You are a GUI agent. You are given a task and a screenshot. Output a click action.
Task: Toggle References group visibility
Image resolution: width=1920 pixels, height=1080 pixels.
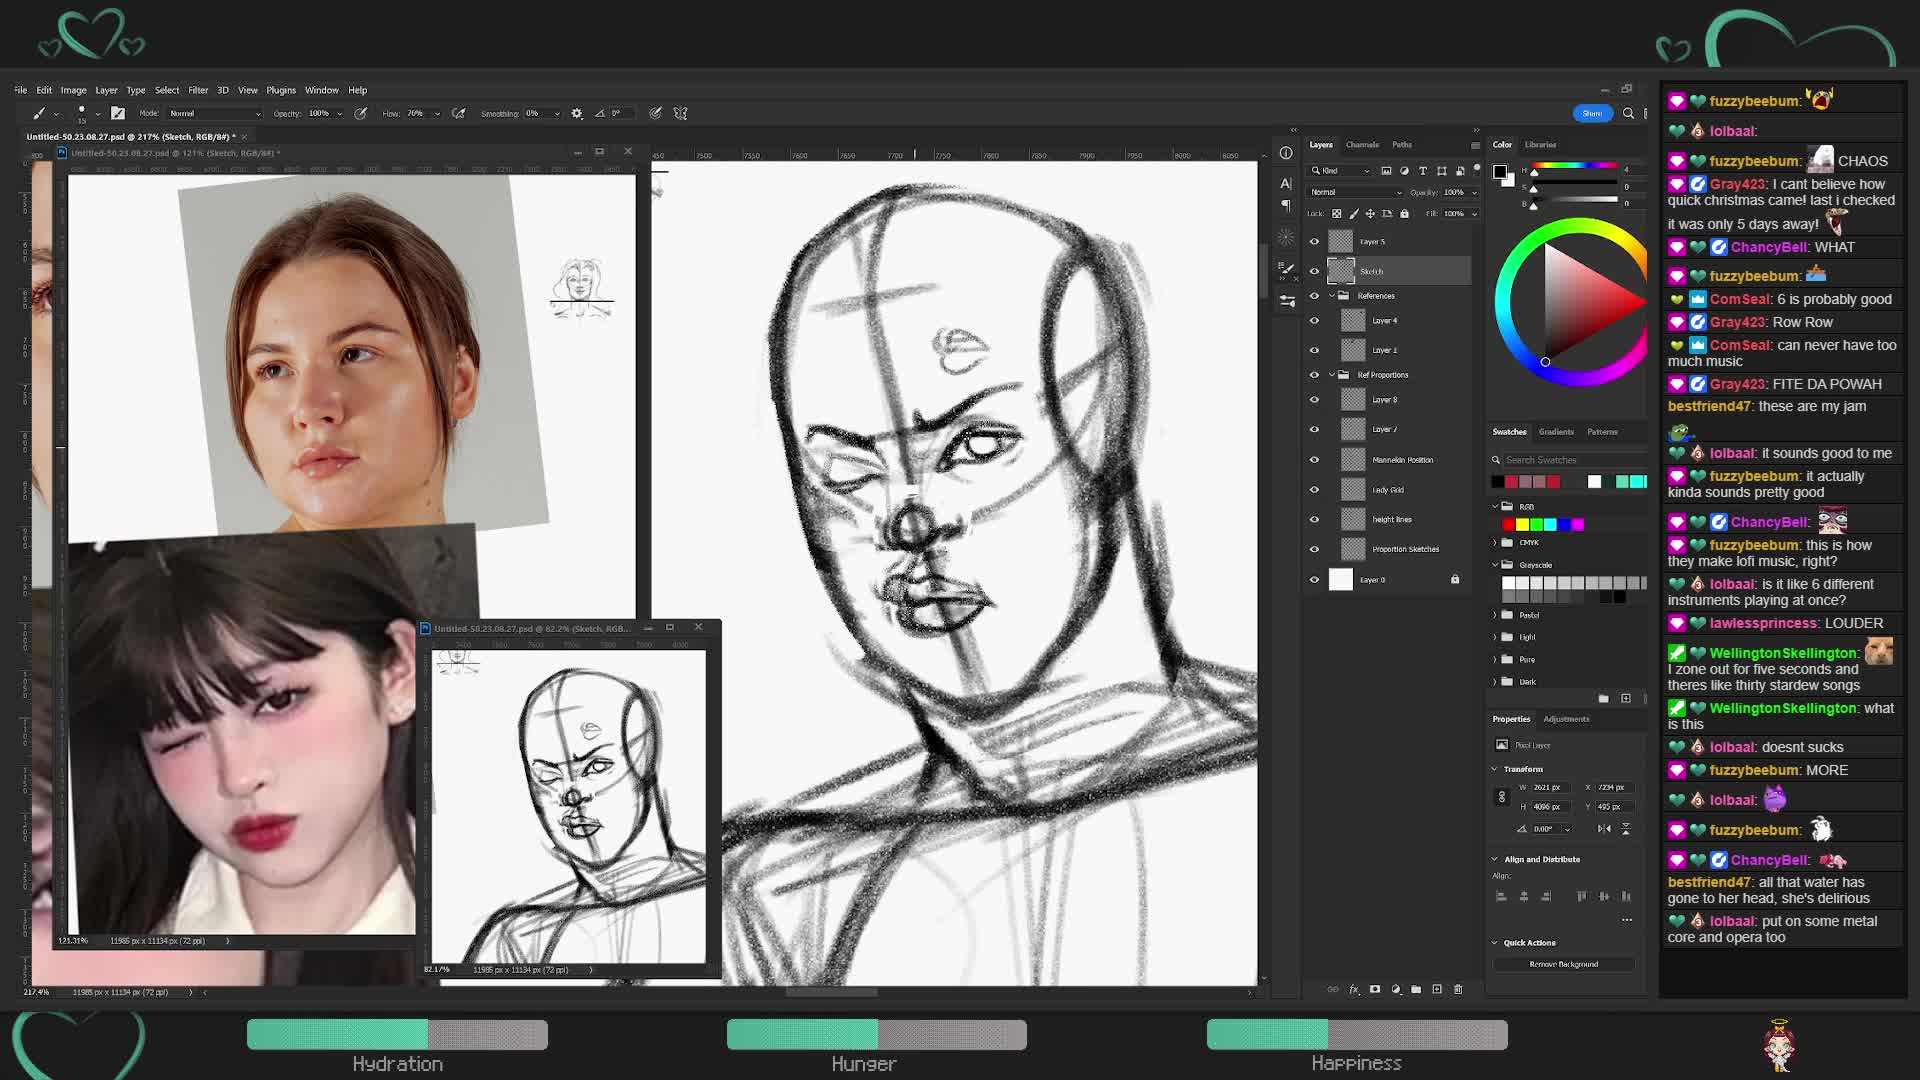pyautogui.click(x=1315, y=296)
